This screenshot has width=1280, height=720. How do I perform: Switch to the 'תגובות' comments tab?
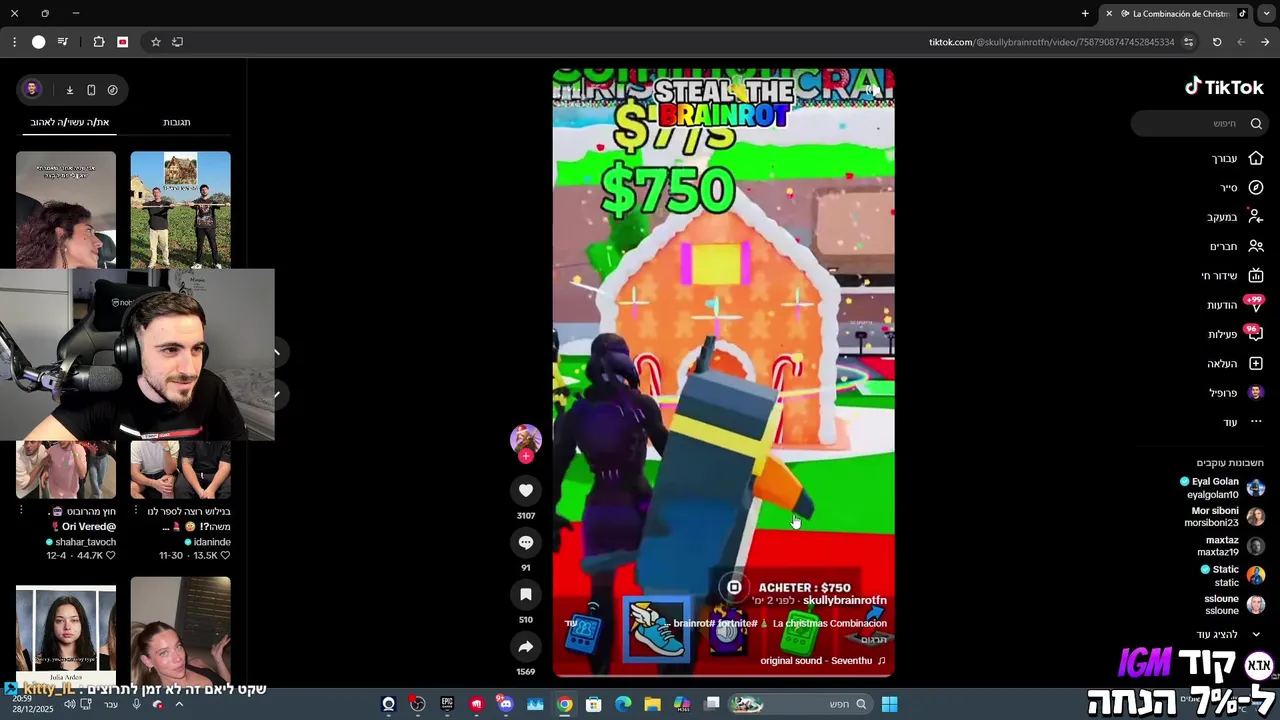[177, 122]
